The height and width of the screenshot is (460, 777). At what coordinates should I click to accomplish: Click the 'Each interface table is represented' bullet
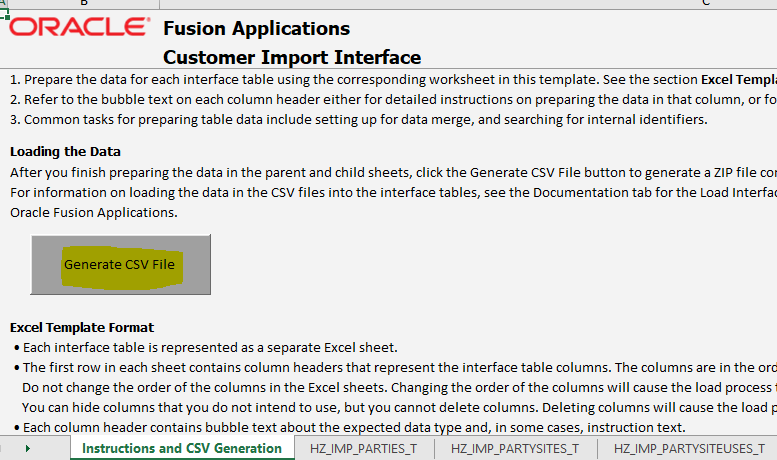click(206, 347)
